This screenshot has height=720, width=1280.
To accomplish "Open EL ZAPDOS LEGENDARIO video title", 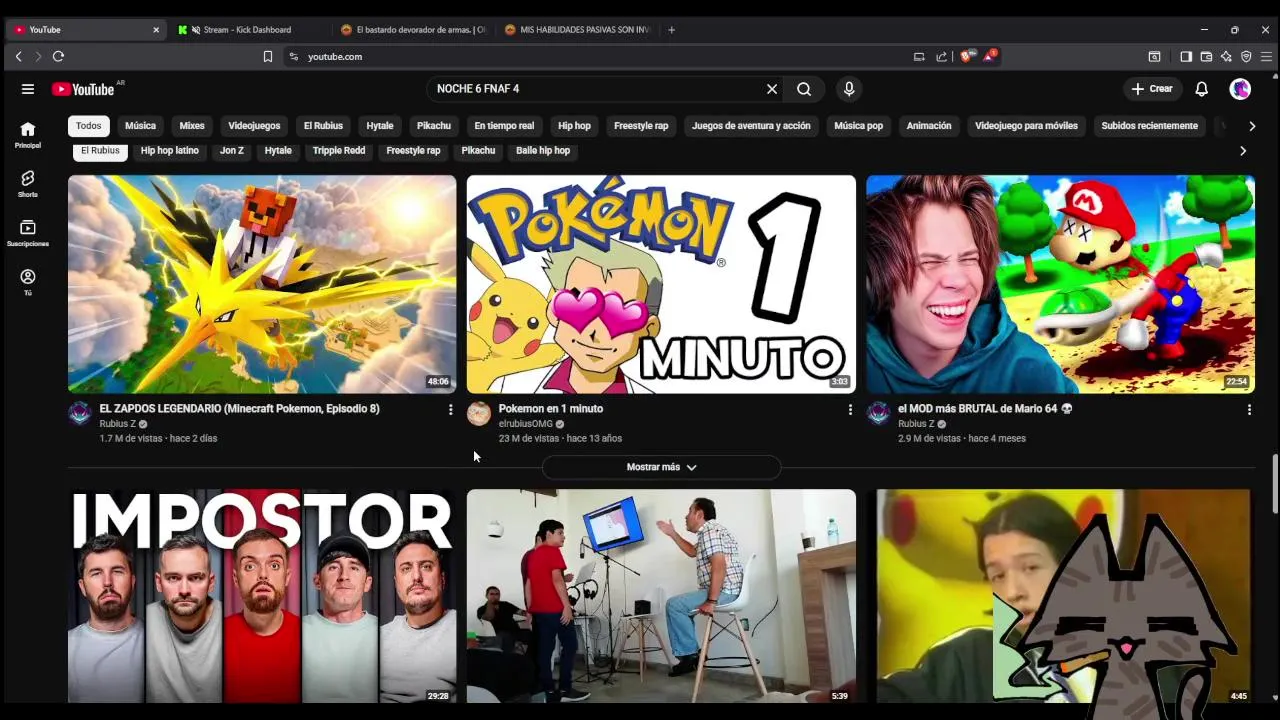I will (240, 409).
